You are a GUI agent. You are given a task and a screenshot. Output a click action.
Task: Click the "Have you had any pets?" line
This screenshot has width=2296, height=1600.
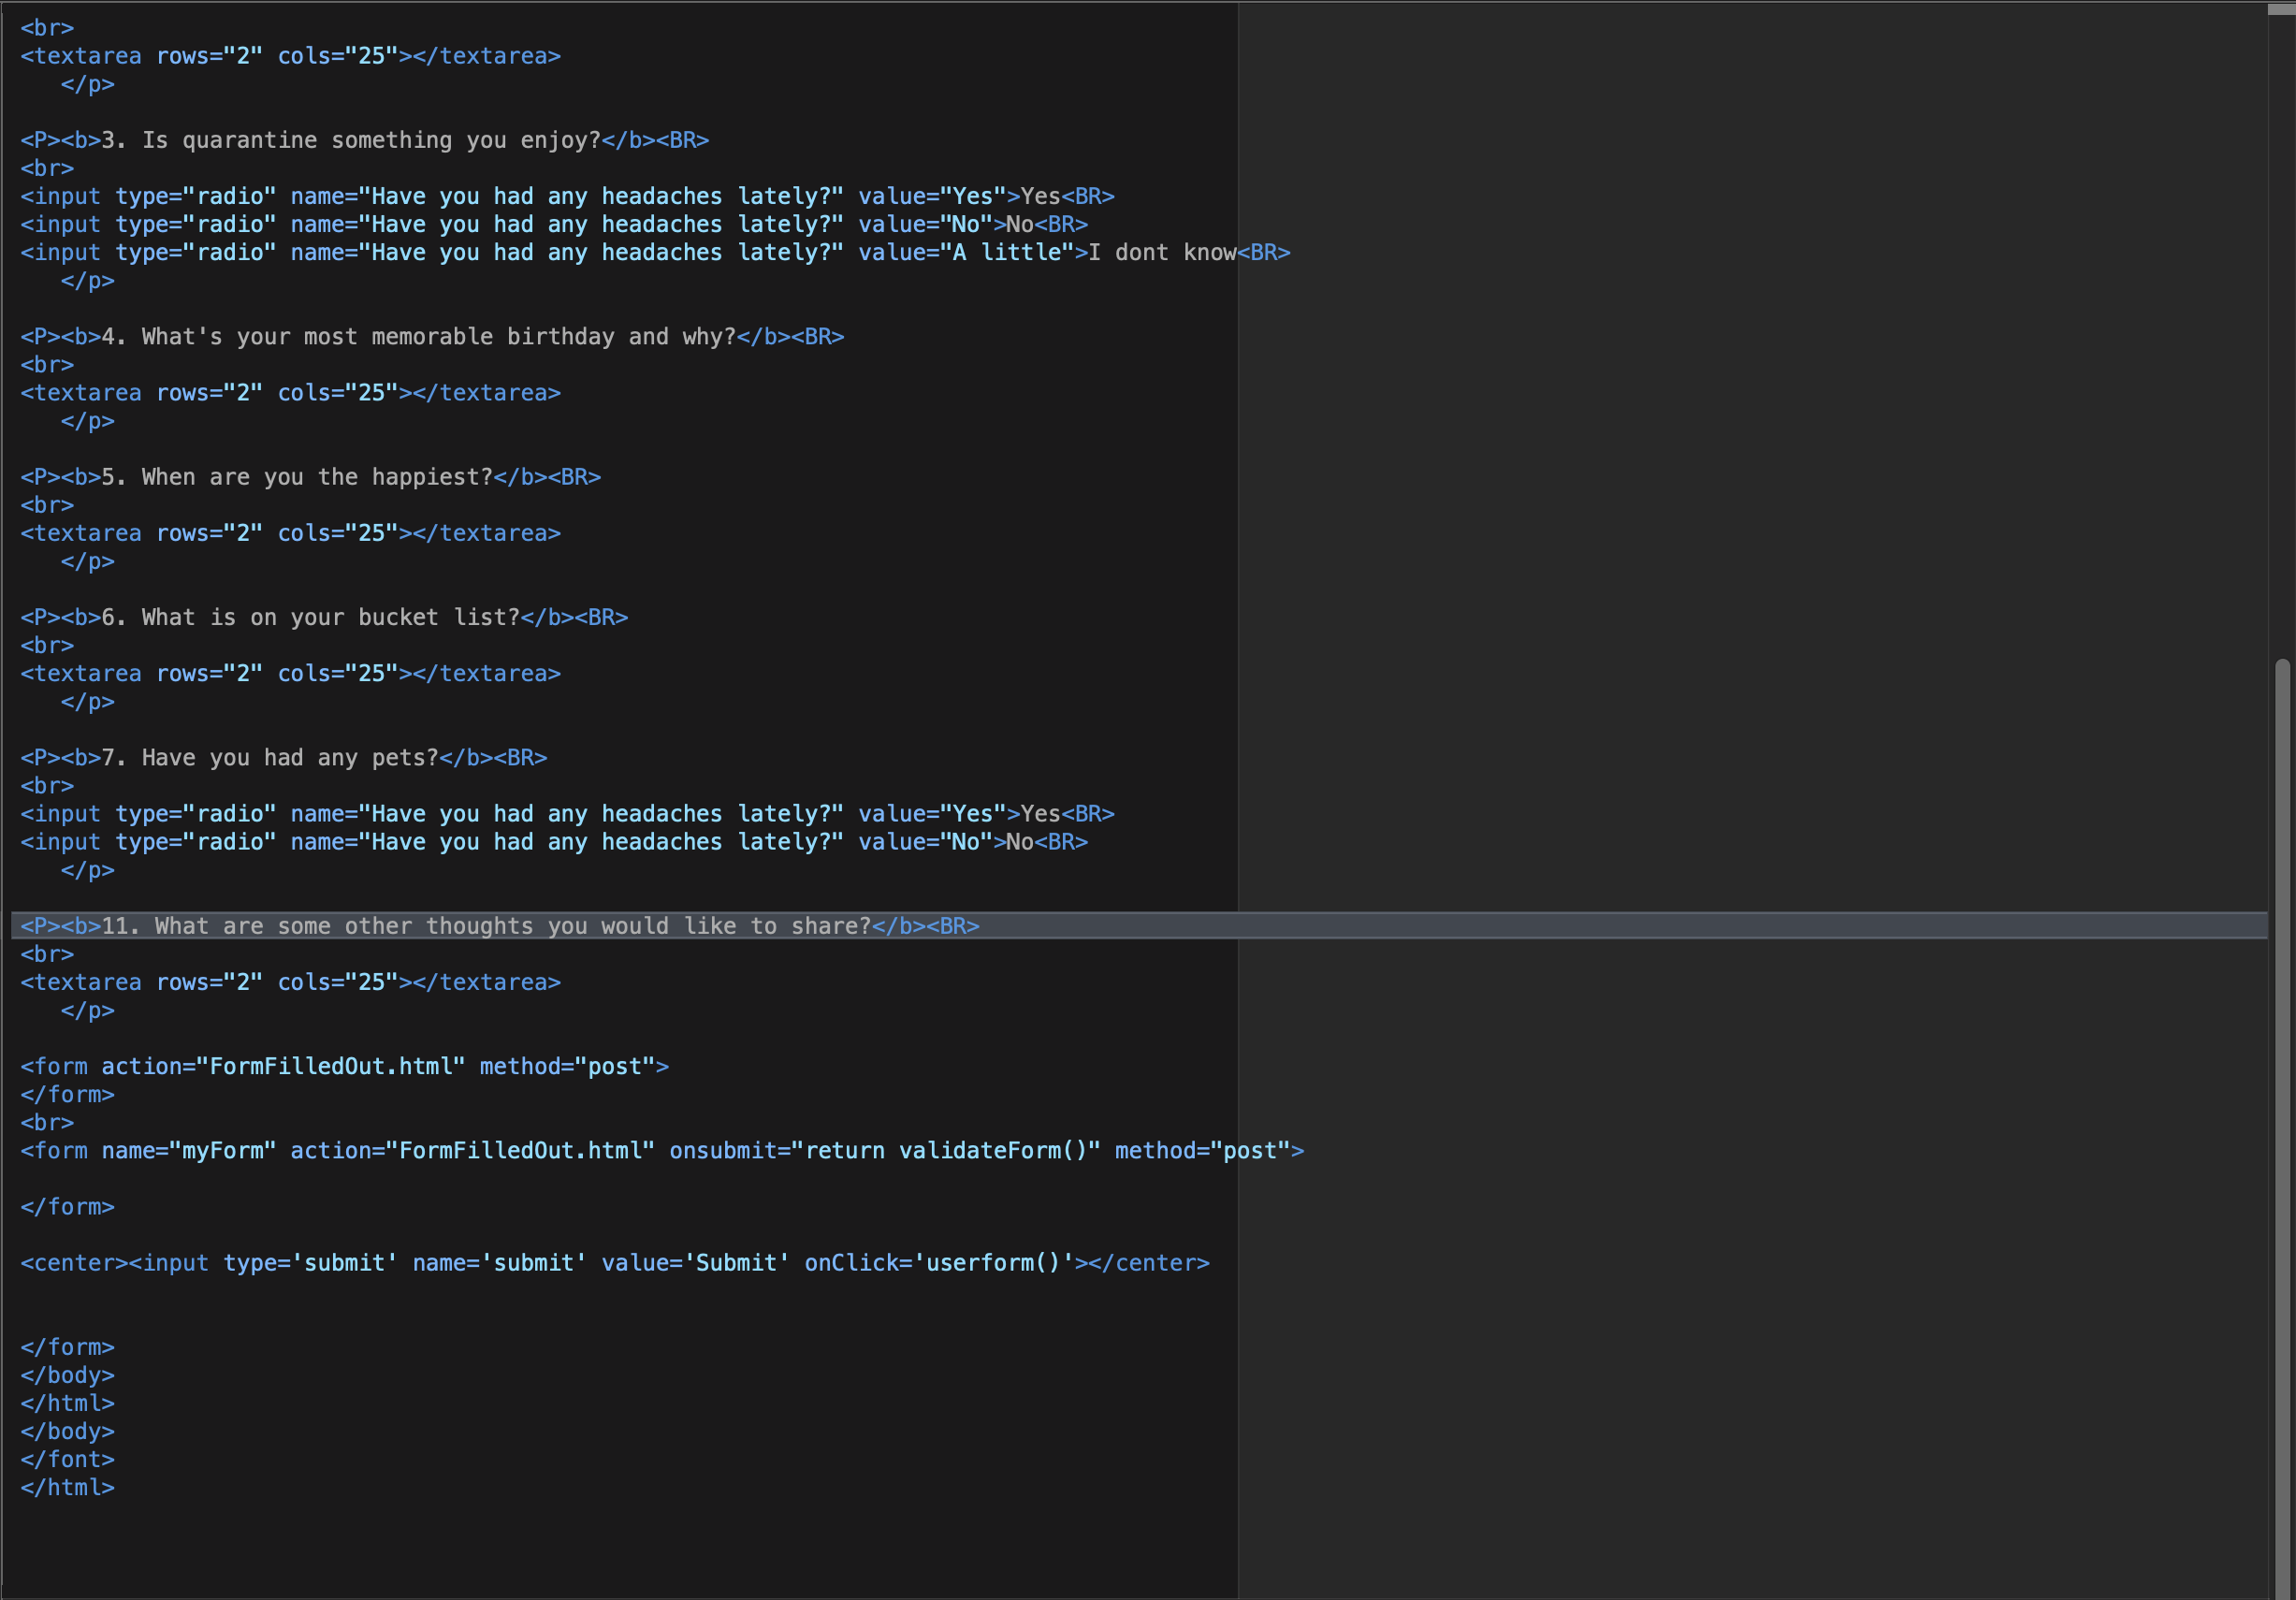pyautogui.click(x=290, y=757)
